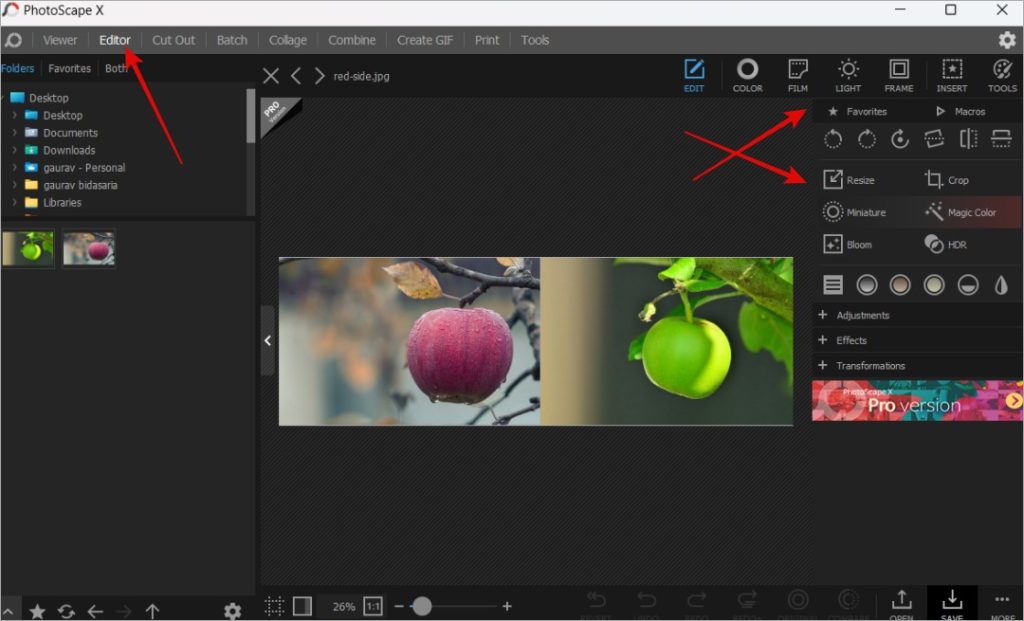Viewport: 1024px width, 621px height.
Task: Switch to Folders tab in file browser
Action: [x=17, y=68]
